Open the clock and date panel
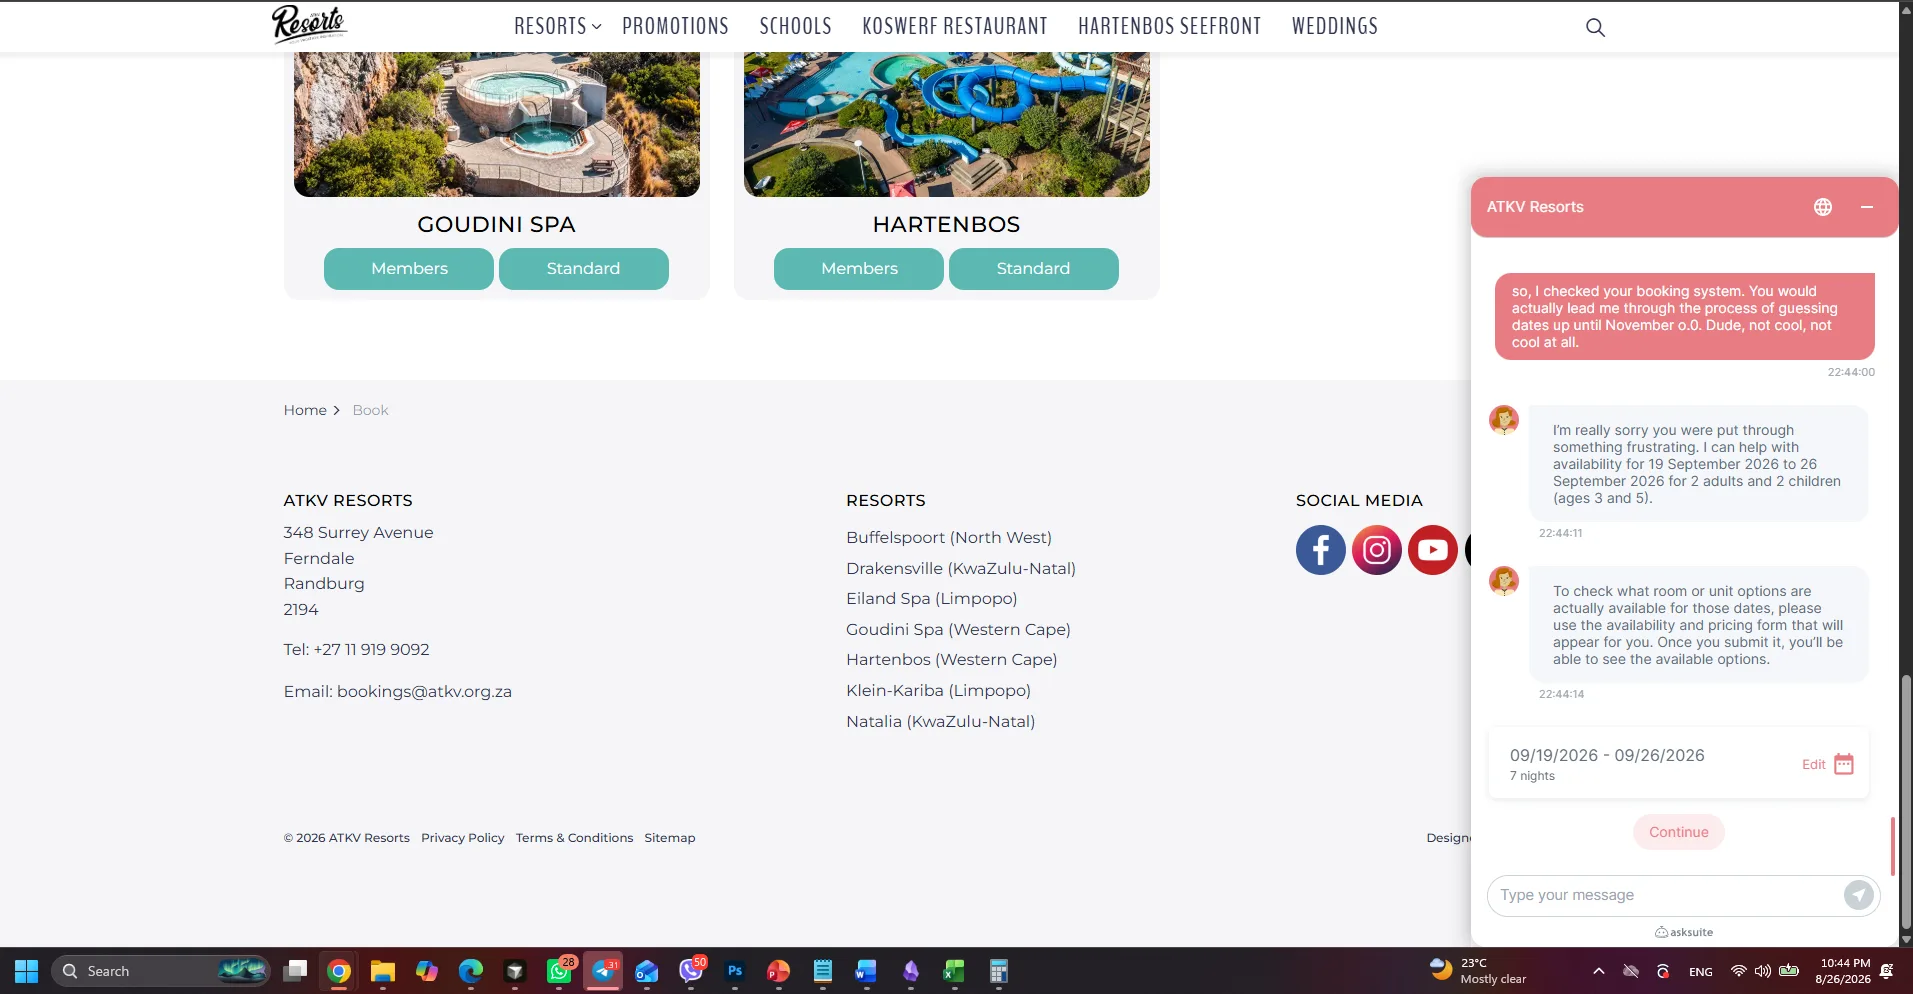This screenshot has width=1913, height=994. 1845,971
